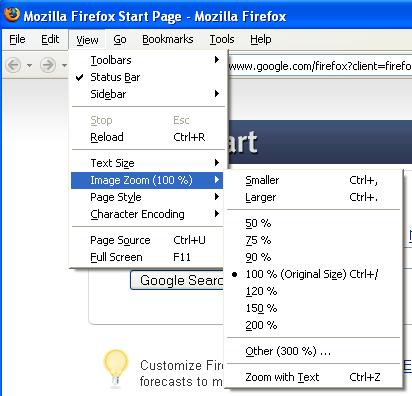Enable Zoom with Text option

(313, 377)
